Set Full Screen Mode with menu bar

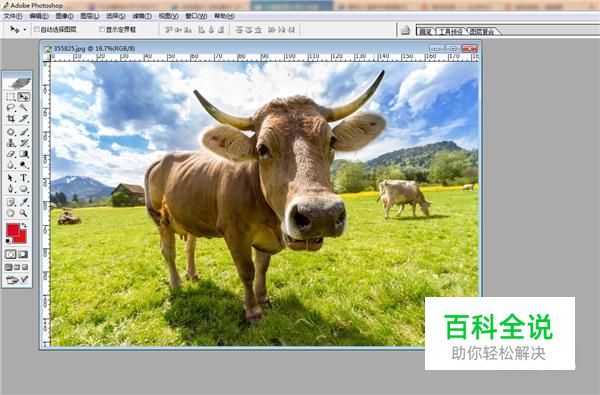(17, 267)
